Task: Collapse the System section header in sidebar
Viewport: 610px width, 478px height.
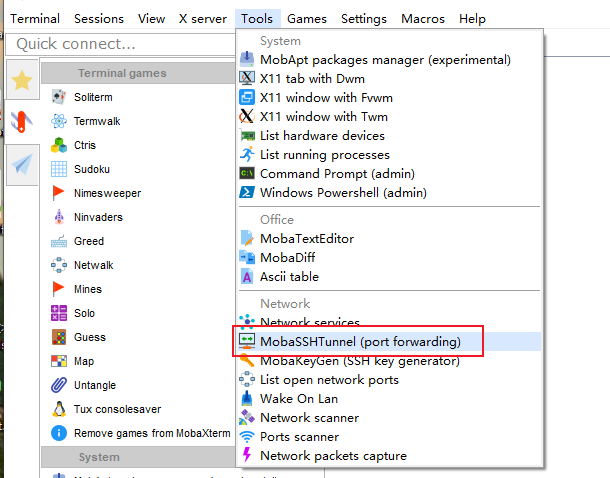Action: tap(138, 457)
